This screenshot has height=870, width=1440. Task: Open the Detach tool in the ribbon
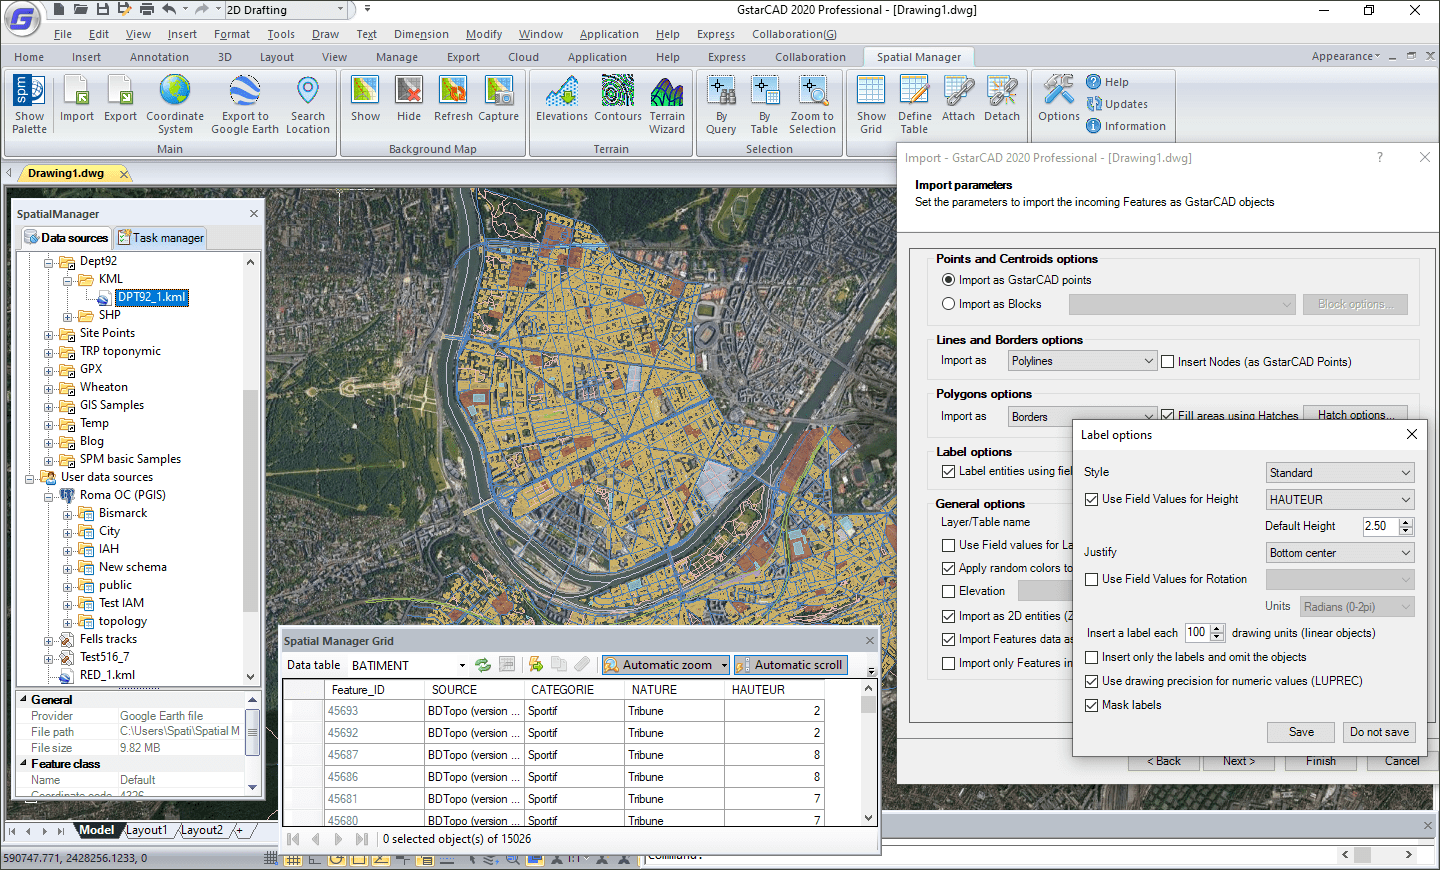pyautogui.click(x=1002, y=98)
